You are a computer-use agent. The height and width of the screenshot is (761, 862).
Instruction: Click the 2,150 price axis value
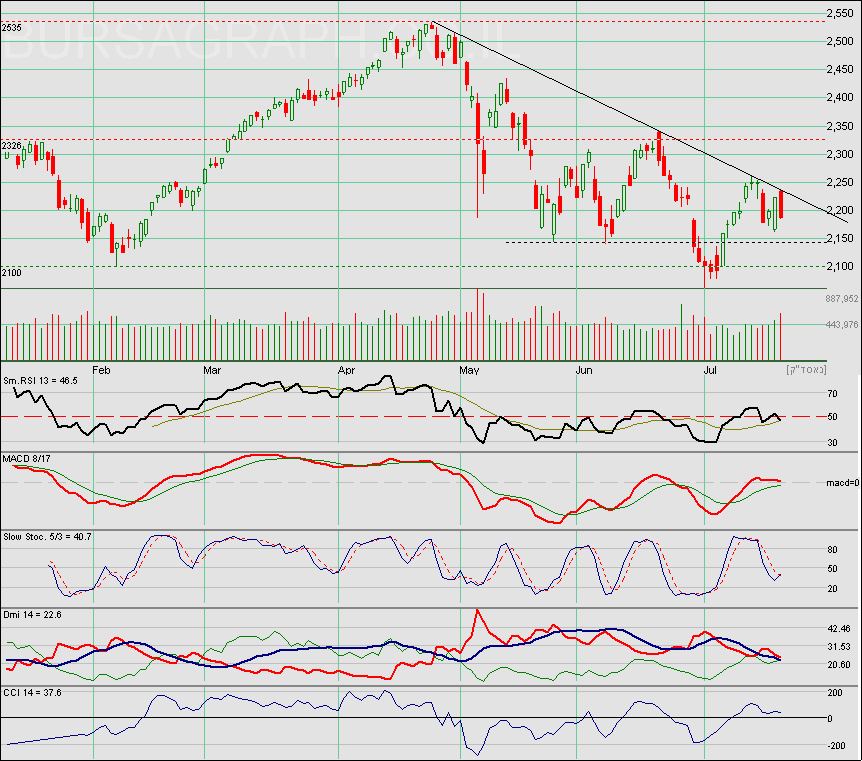click(x=840, y=239)
